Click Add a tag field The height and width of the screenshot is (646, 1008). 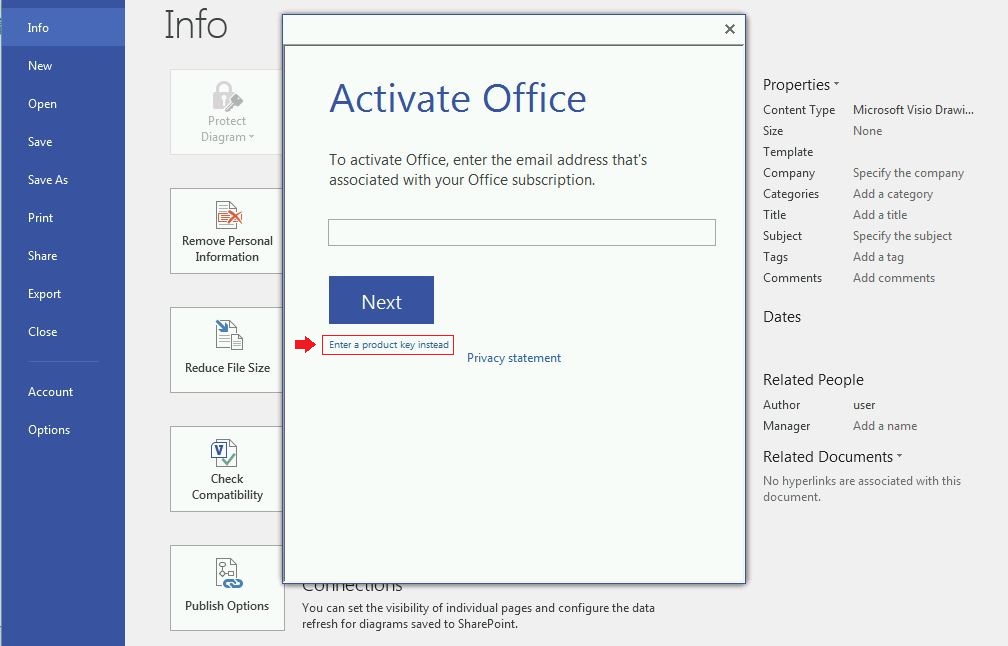tap(878, 256)
